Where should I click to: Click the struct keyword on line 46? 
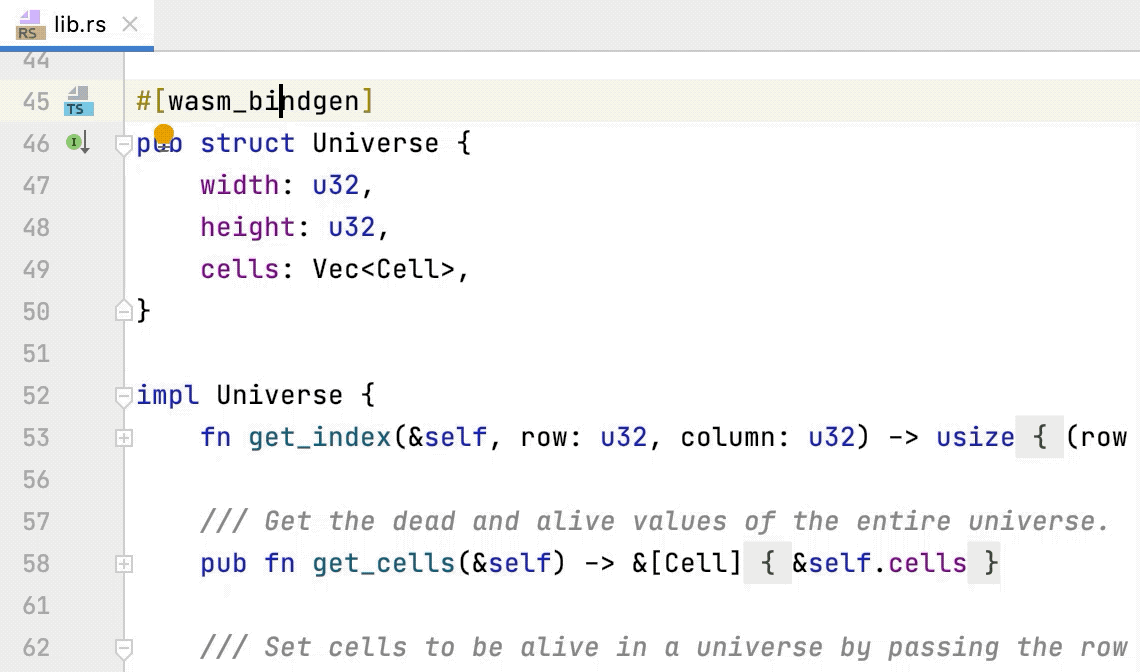pos(248,143)
